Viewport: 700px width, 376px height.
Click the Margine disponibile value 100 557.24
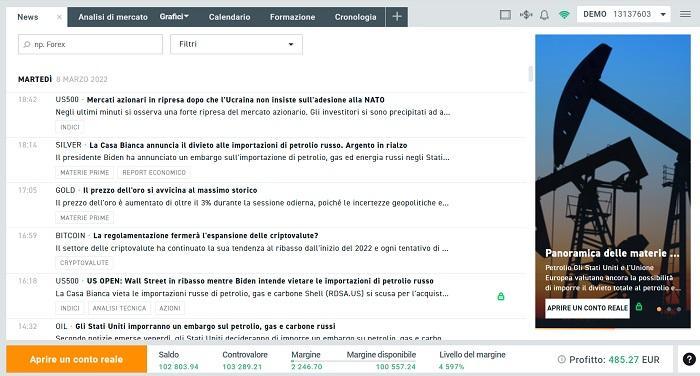[x=396, y=367]
